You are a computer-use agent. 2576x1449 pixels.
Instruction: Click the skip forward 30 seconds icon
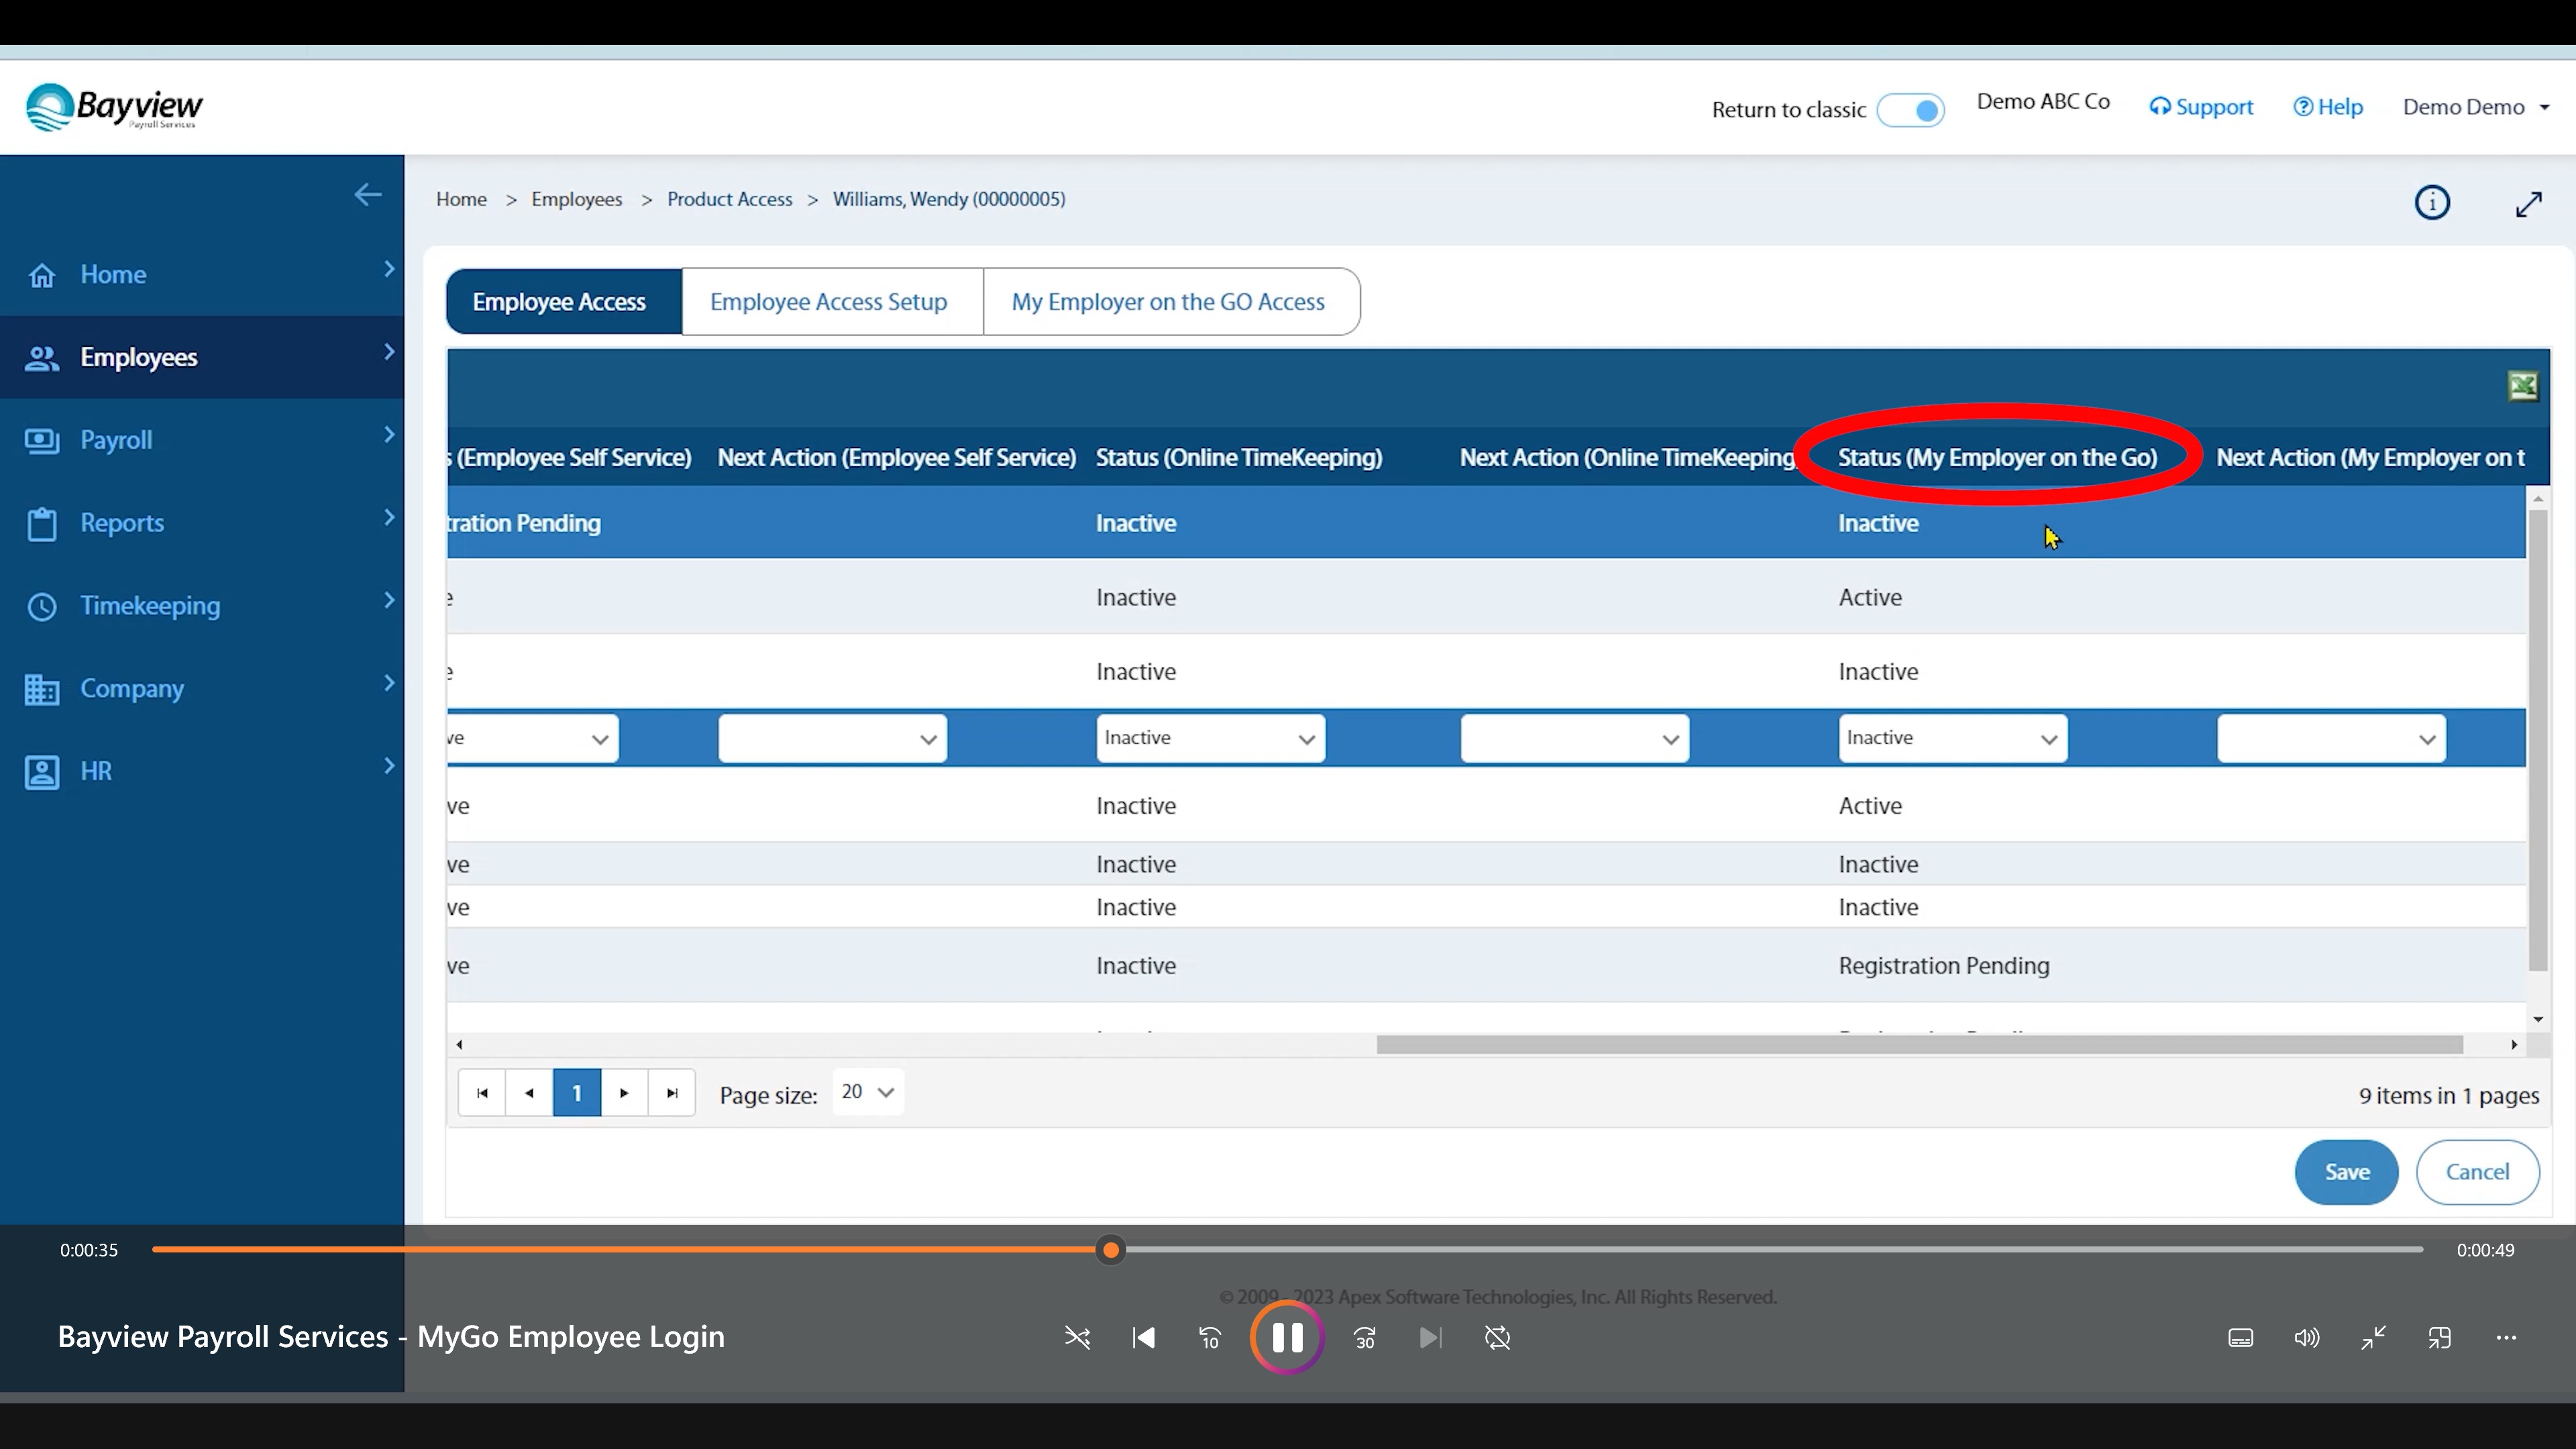(1365, 1338)
